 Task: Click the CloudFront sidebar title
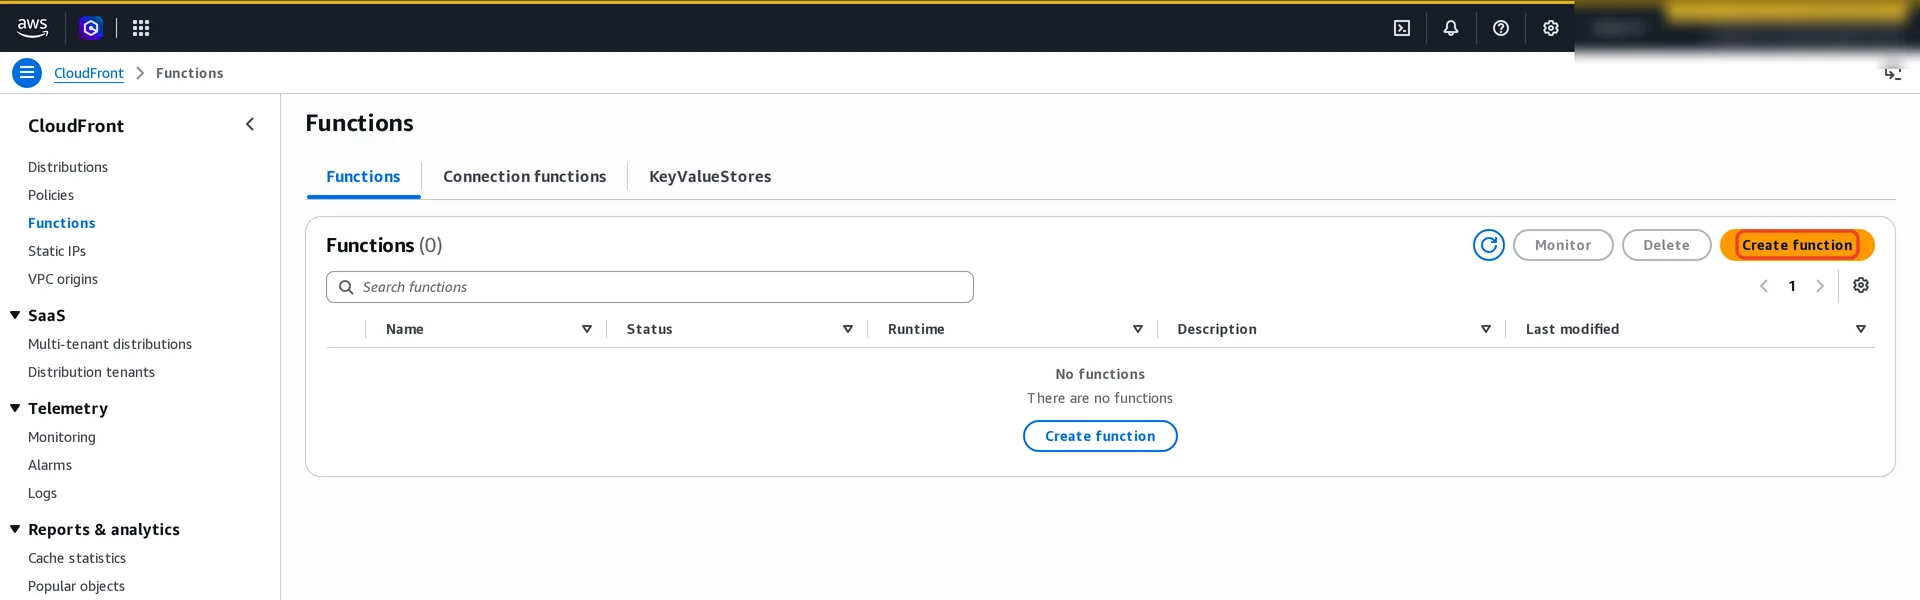click(76, 125)
